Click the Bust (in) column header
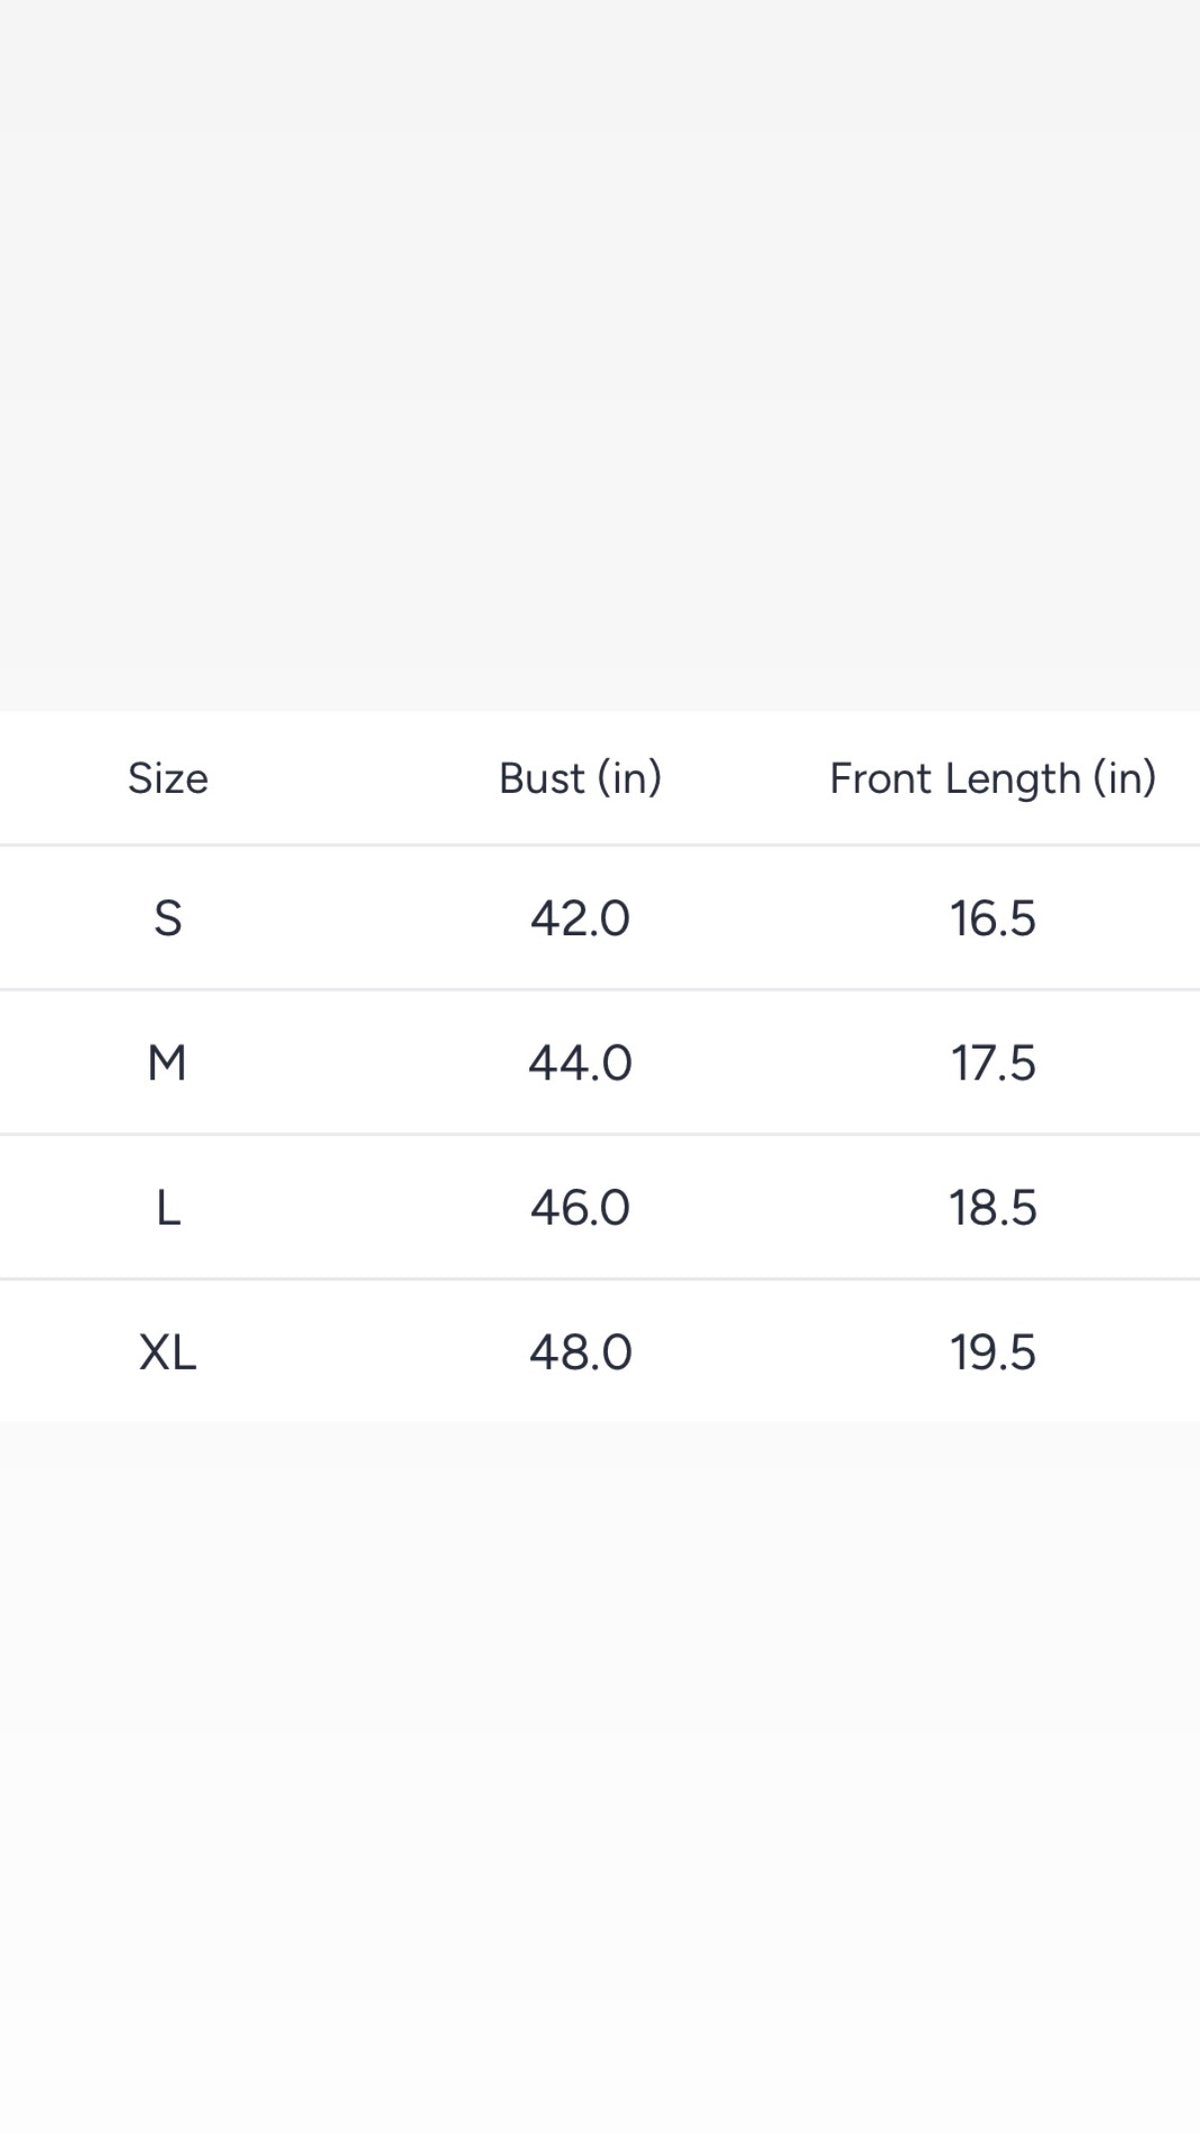1200x2133 pixels. tap(580, 778)
